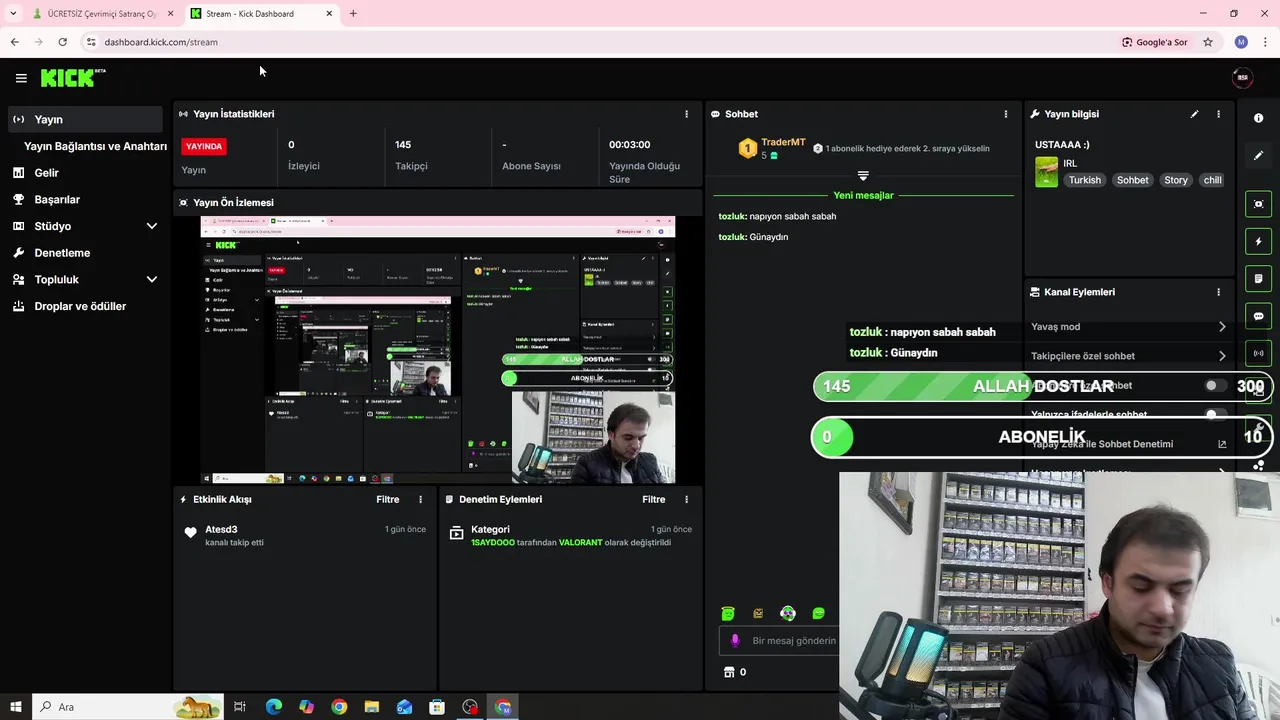
Task: Click the chevron under TraderMT leaderboard entry
Action: (x=863, y=176)
